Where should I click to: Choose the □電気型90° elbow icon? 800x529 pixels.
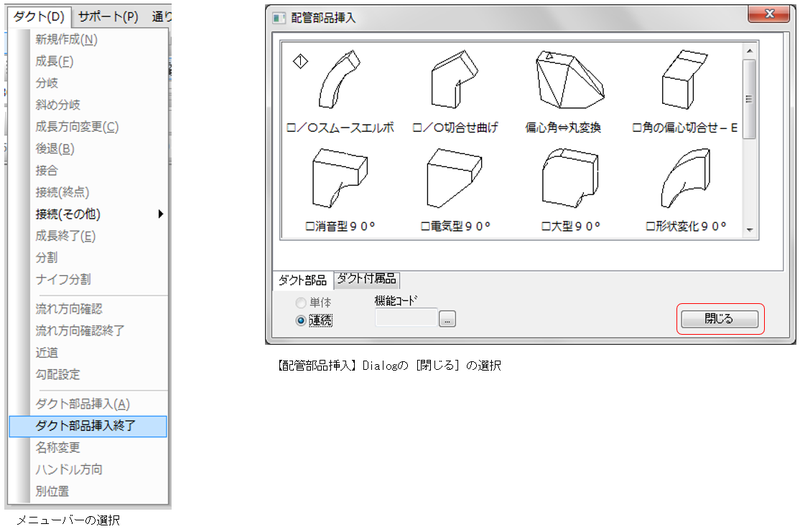(454, 182)
